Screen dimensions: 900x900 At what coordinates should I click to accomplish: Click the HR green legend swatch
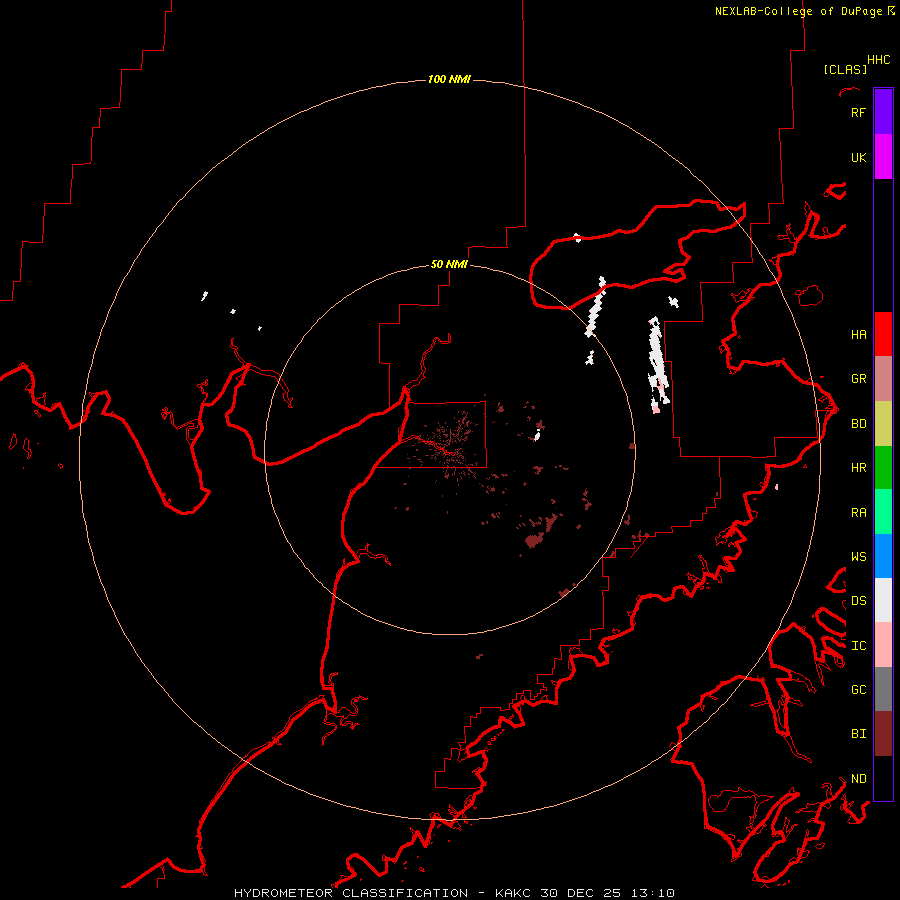point(883,468)
